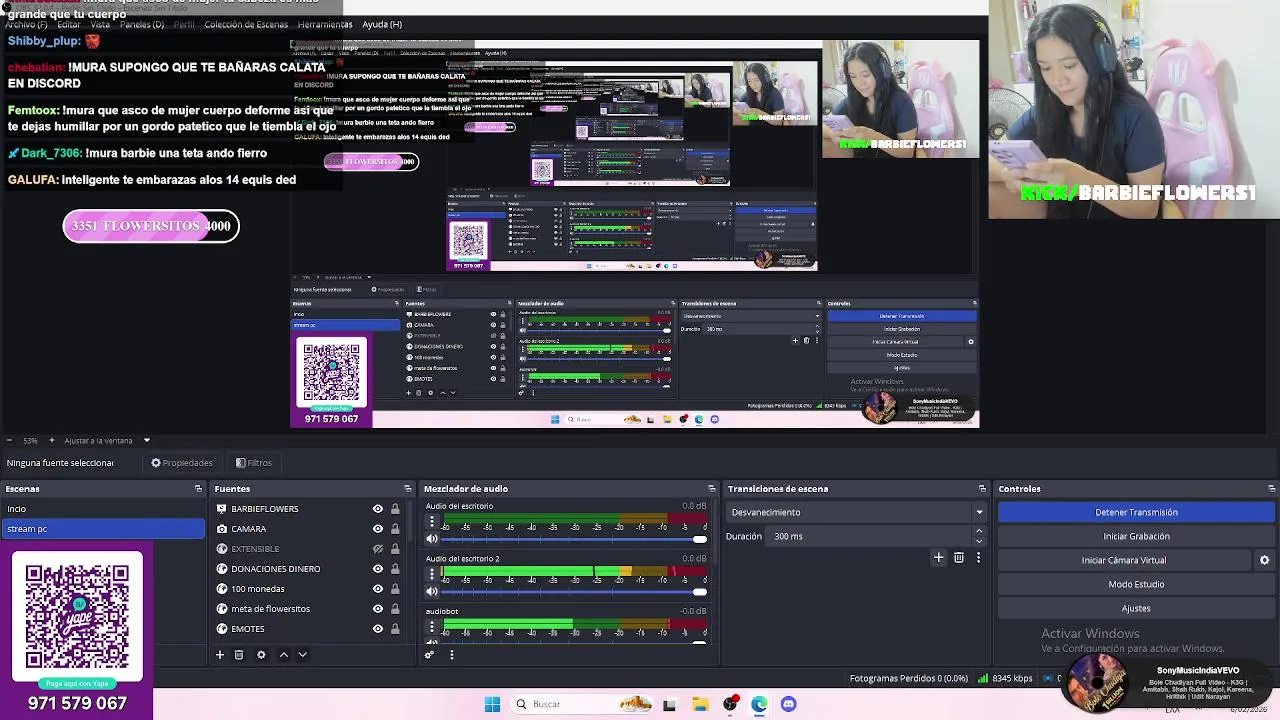Click Iniciar Grabación button
Screen dimensions: 1280x720
tap(1136, 536)
